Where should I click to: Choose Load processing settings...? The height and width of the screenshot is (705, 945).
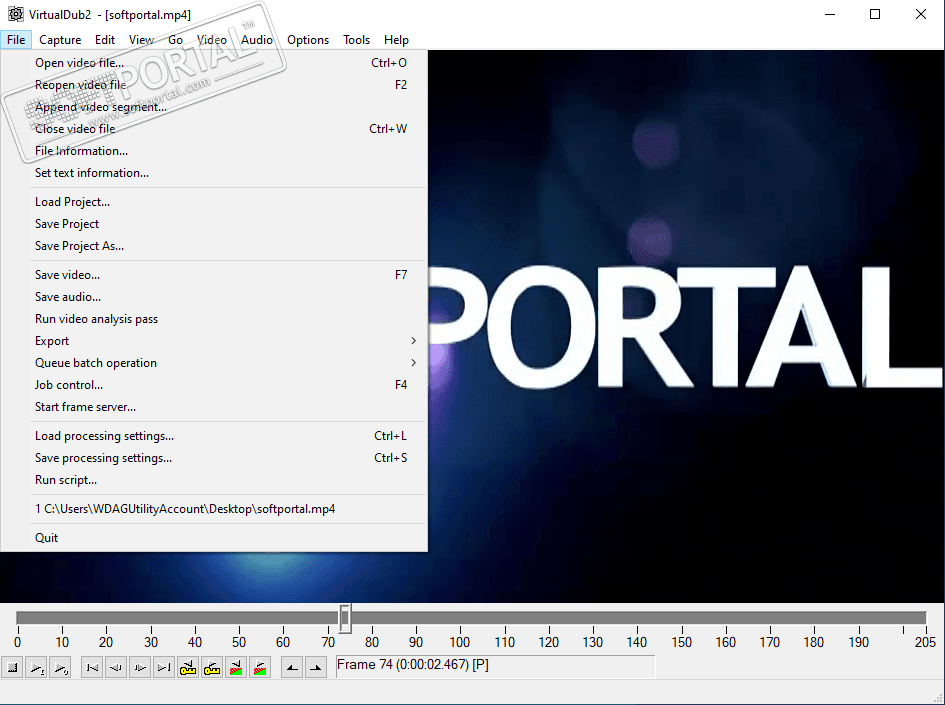214,436
